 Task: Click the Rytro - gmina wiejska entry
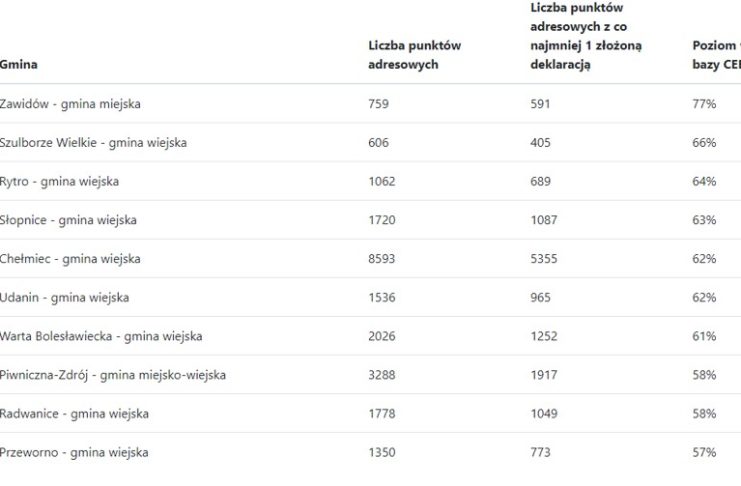59,182
